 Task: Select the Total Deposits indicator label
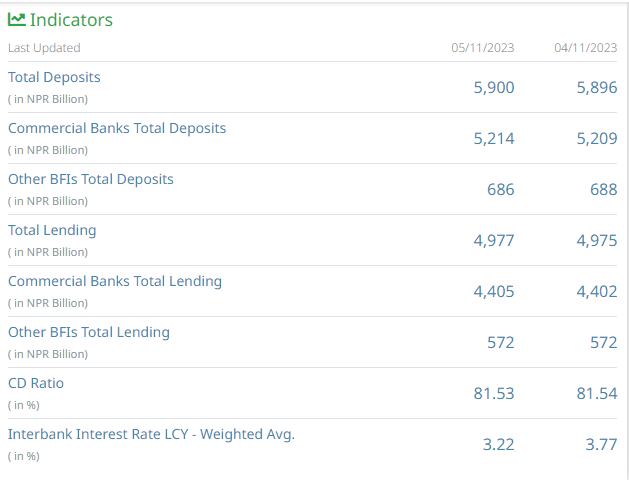click(x=54, y=77)
